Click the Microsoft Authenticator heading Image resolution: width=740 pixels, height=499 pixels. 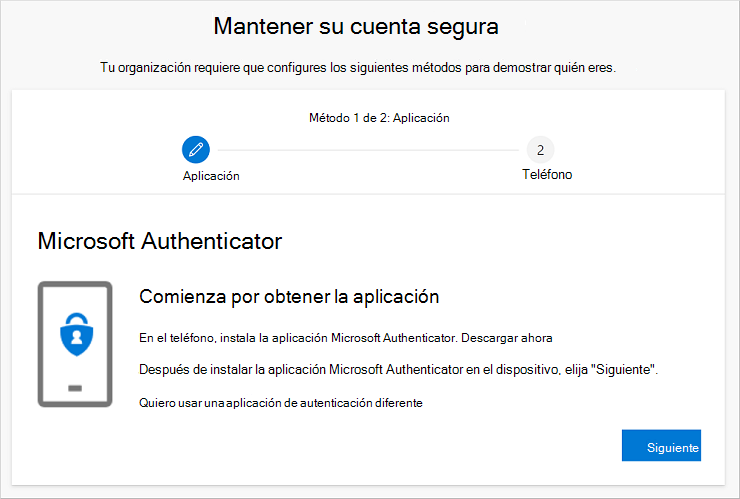pyautogui.click(x=160, y=241)
